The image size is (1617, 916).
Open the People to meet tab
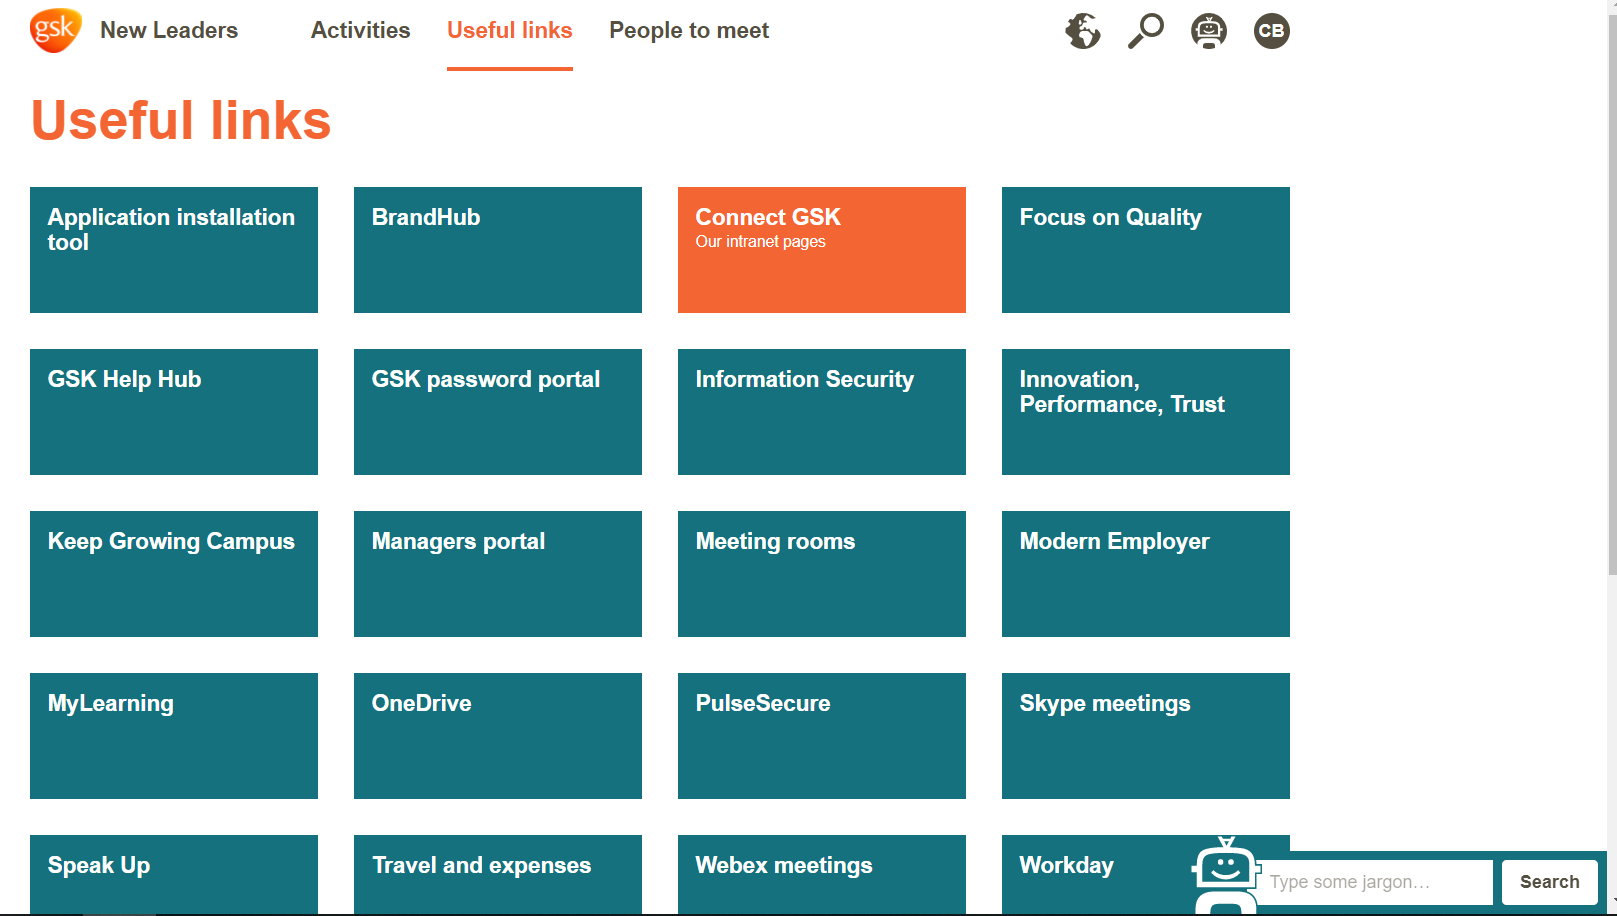coord(689,30)
